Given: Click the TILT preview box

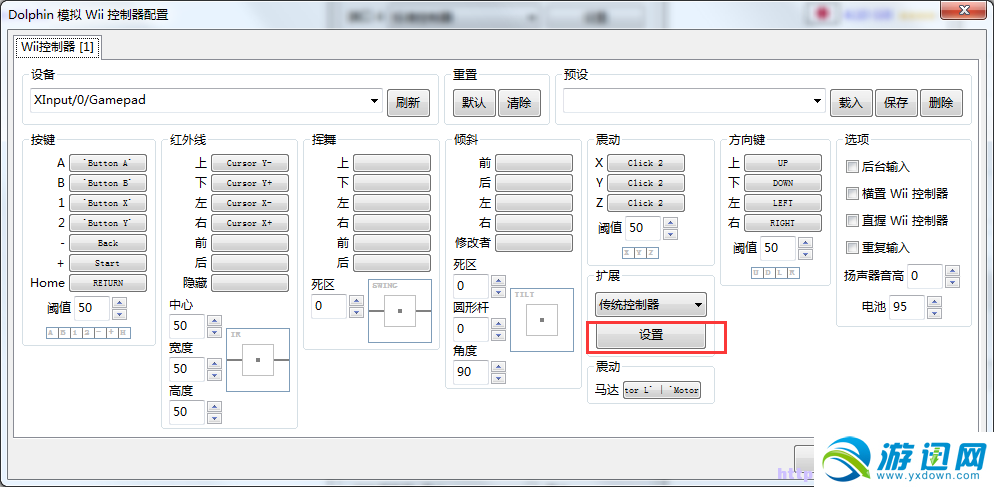Looking at the screenshot, I should point(542,320).
